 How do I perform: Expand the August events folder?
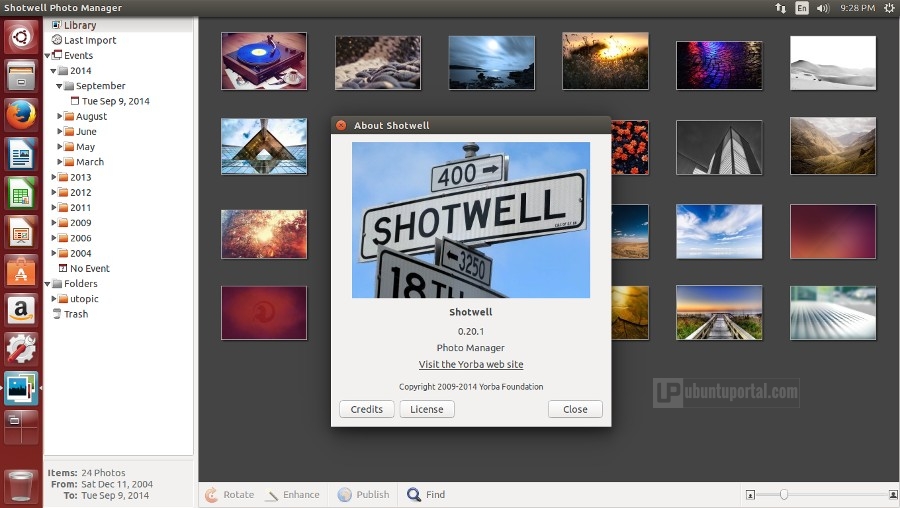[60, 116]
